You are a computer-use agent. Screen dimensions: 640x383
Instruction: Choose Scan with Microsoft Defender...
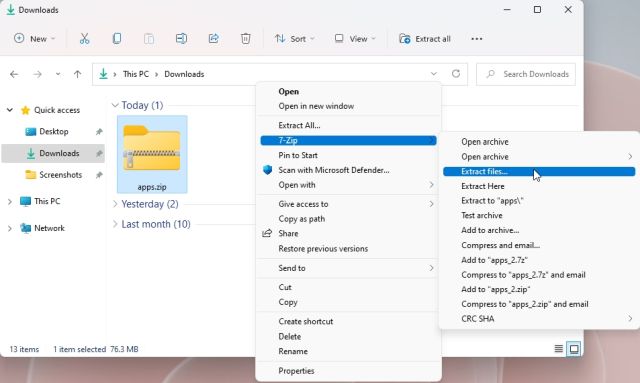point(334,170)
